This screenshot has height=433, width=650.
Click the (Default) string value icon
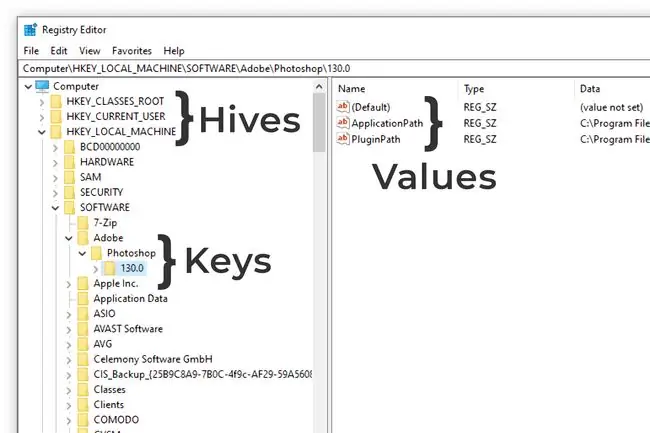tap(343, 107)
